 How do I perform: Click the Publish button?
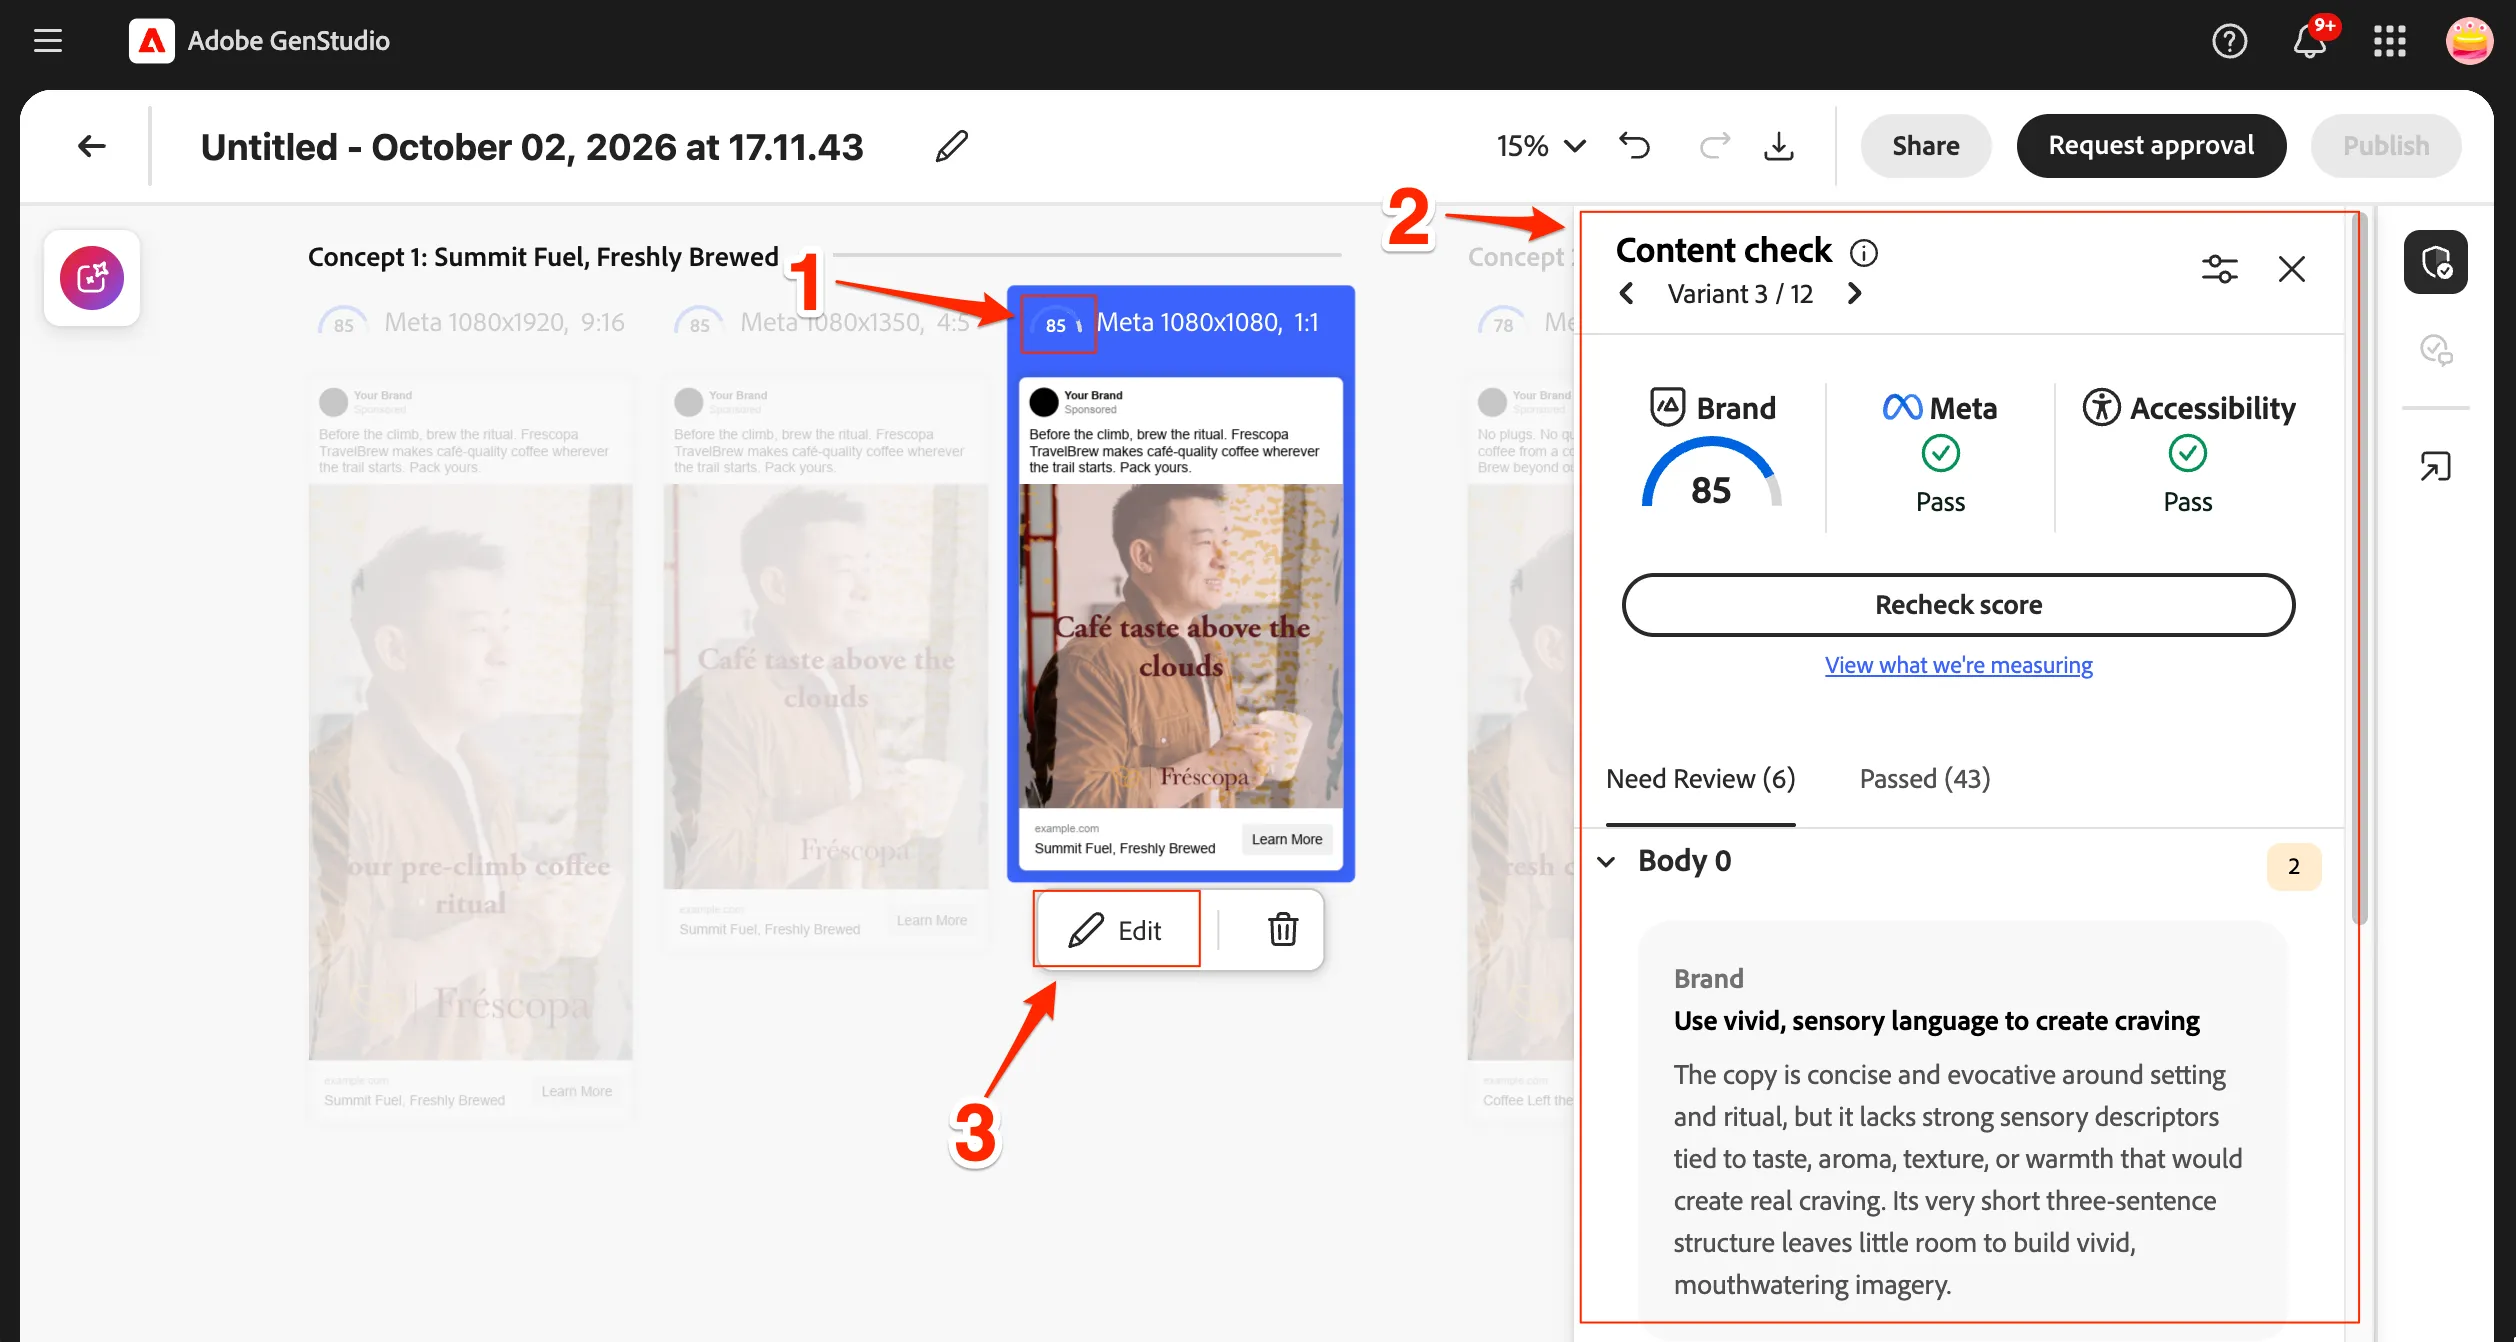(2386, 146)
